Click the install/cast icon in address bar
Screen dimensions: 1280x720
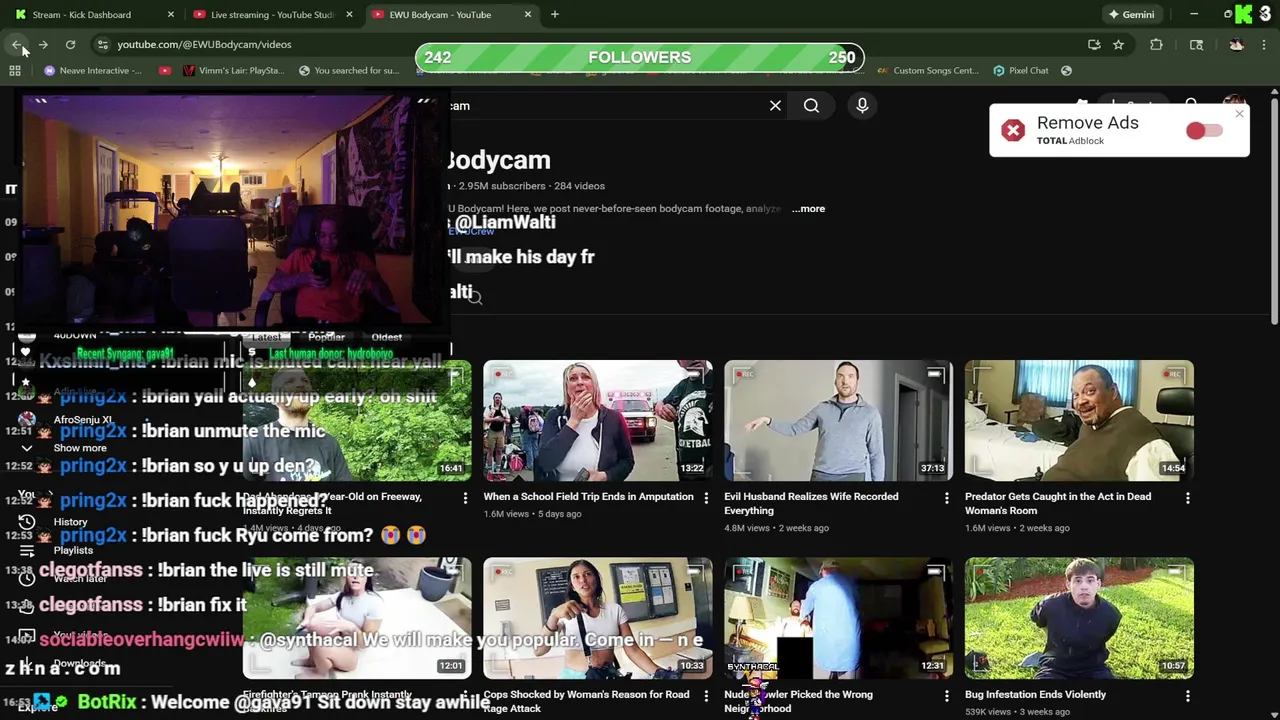[1094, 44]
